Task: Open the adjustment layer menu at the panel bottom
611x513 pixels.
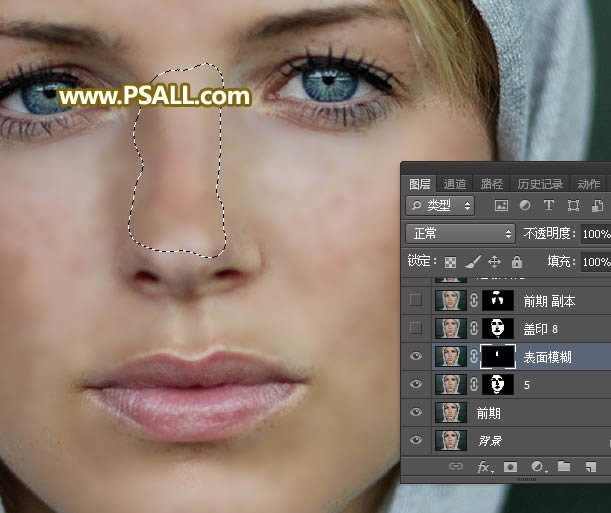Action: (537, 467)
